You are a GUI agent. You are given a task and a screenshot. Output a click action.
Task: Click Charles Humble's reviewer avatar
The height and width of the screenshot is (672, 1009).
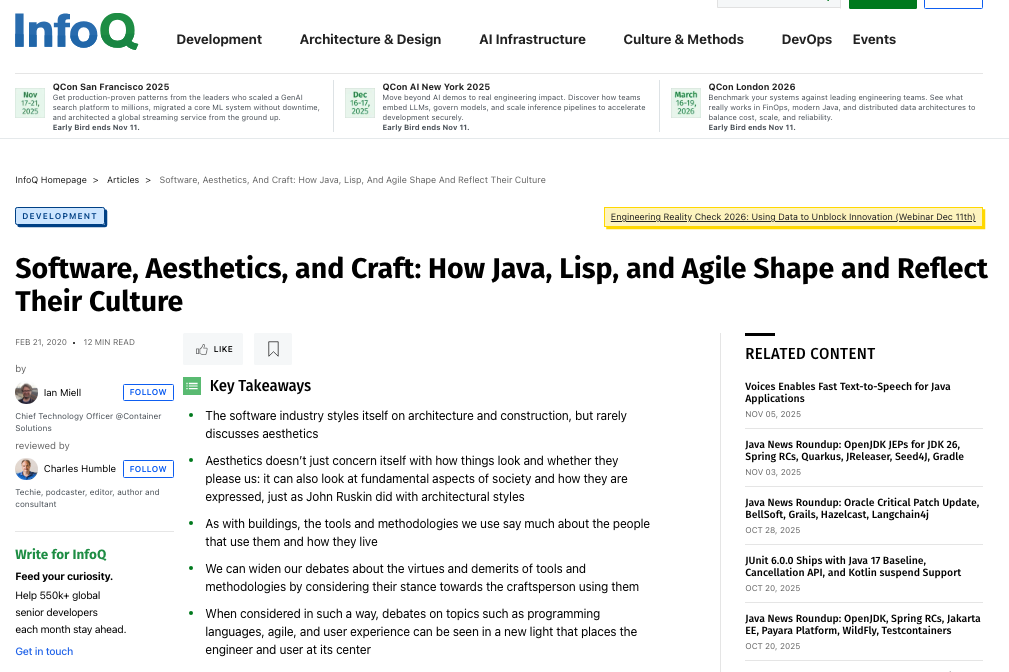pyautogui.click(x=27, y=469)
